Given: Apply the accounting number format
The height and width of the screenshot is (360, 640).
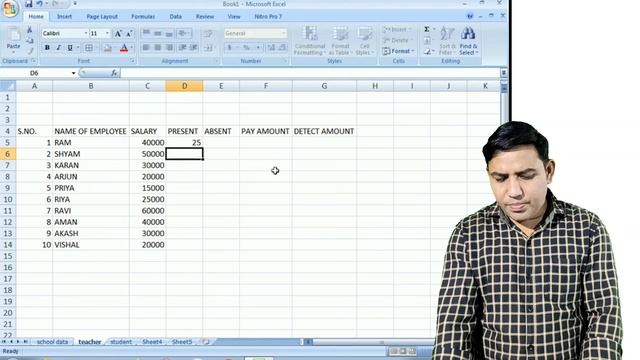Looking at the screenshot, I should coord(230,48).
